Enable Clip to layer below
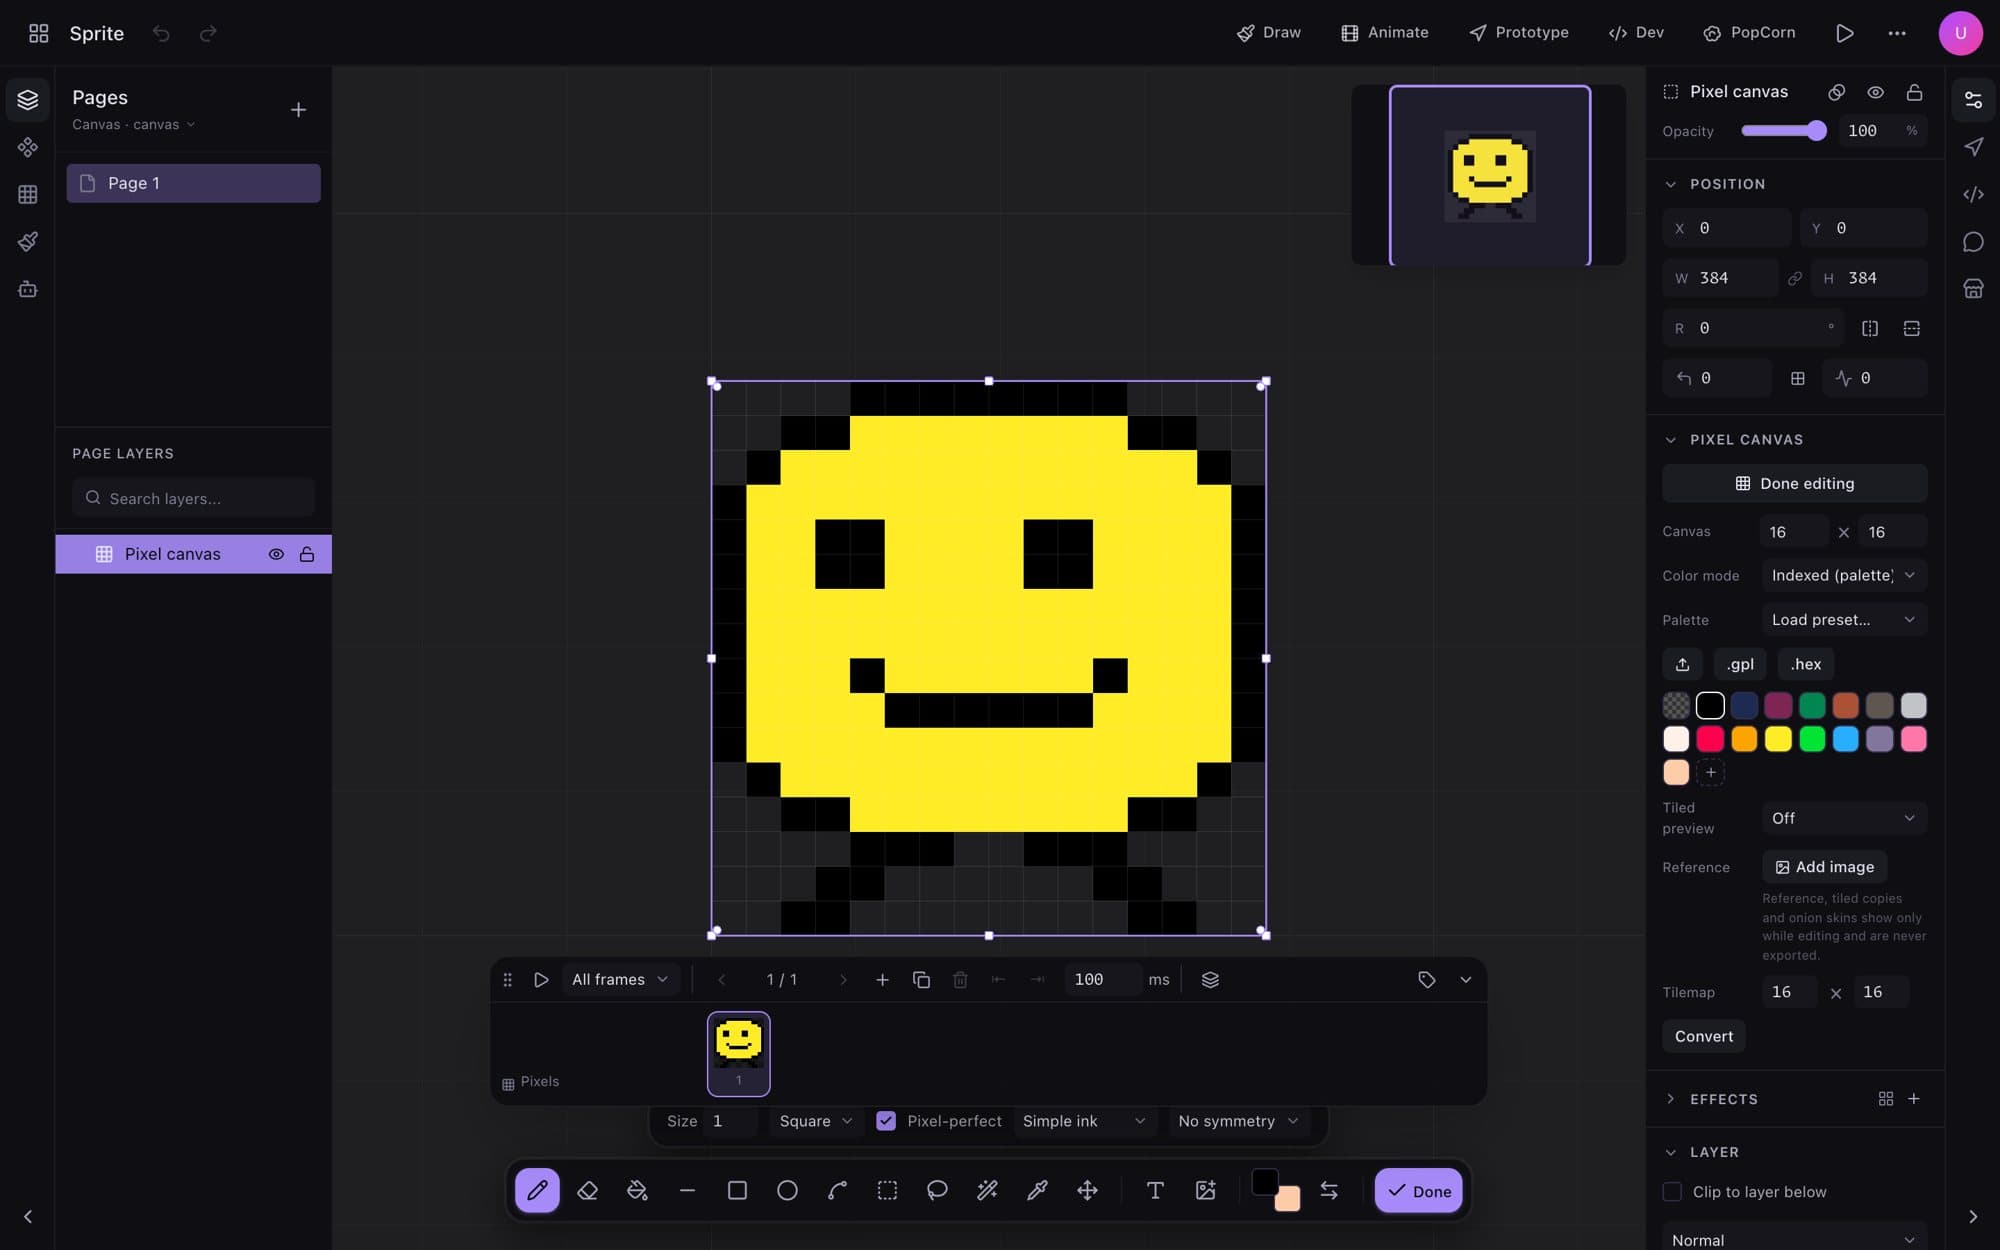 pos(1672,1192)
